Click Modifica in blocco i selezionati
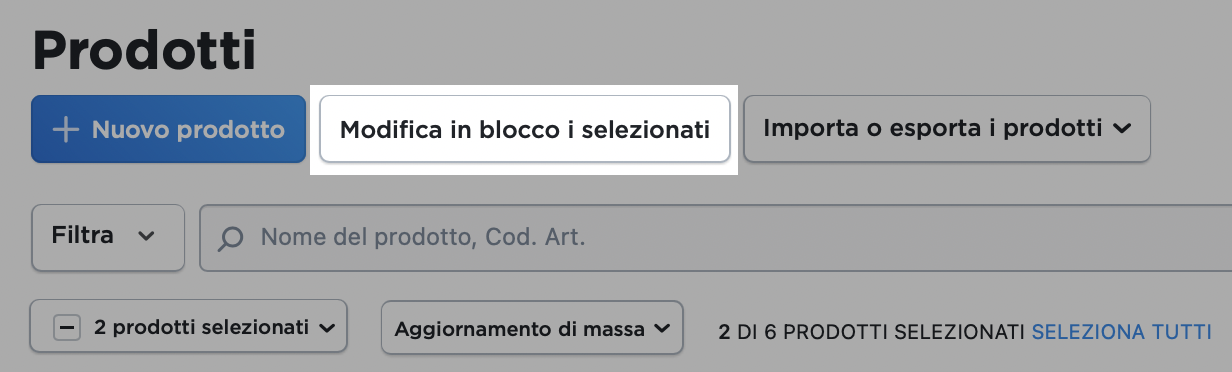The image size is (1232, 372). pos(525,129)
